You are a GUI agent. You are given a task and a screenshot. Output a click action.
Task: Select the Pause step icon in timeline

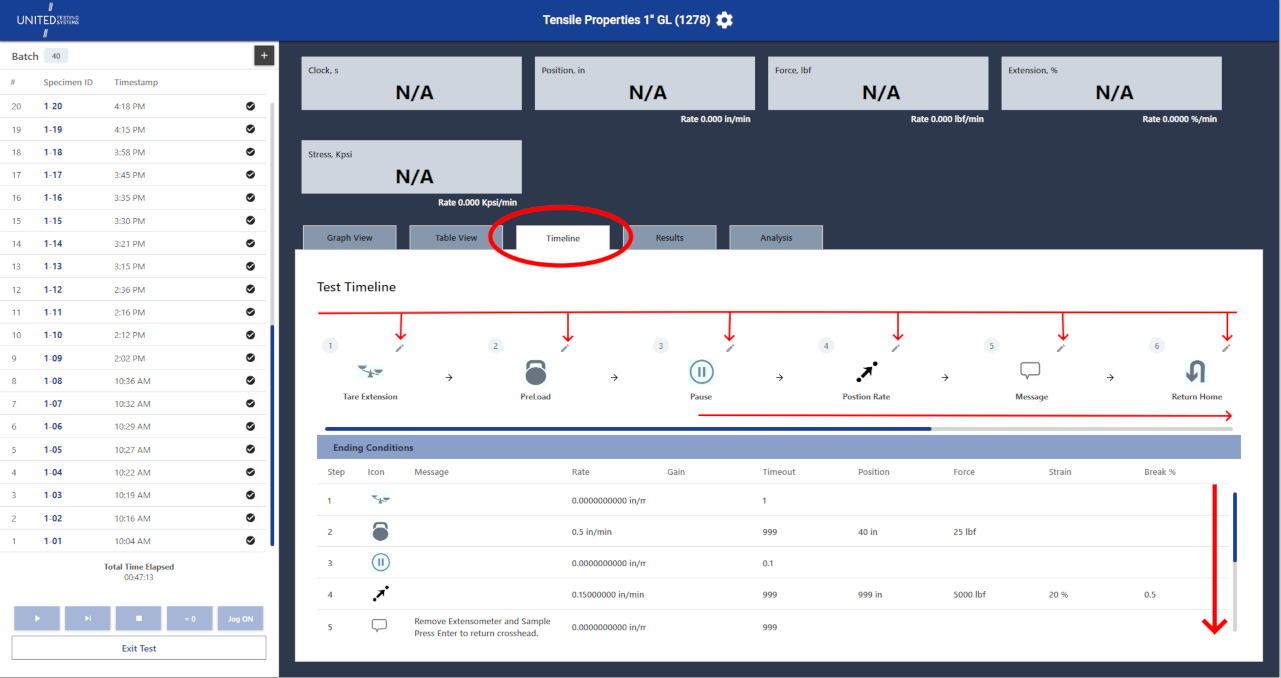pos(701,372)
